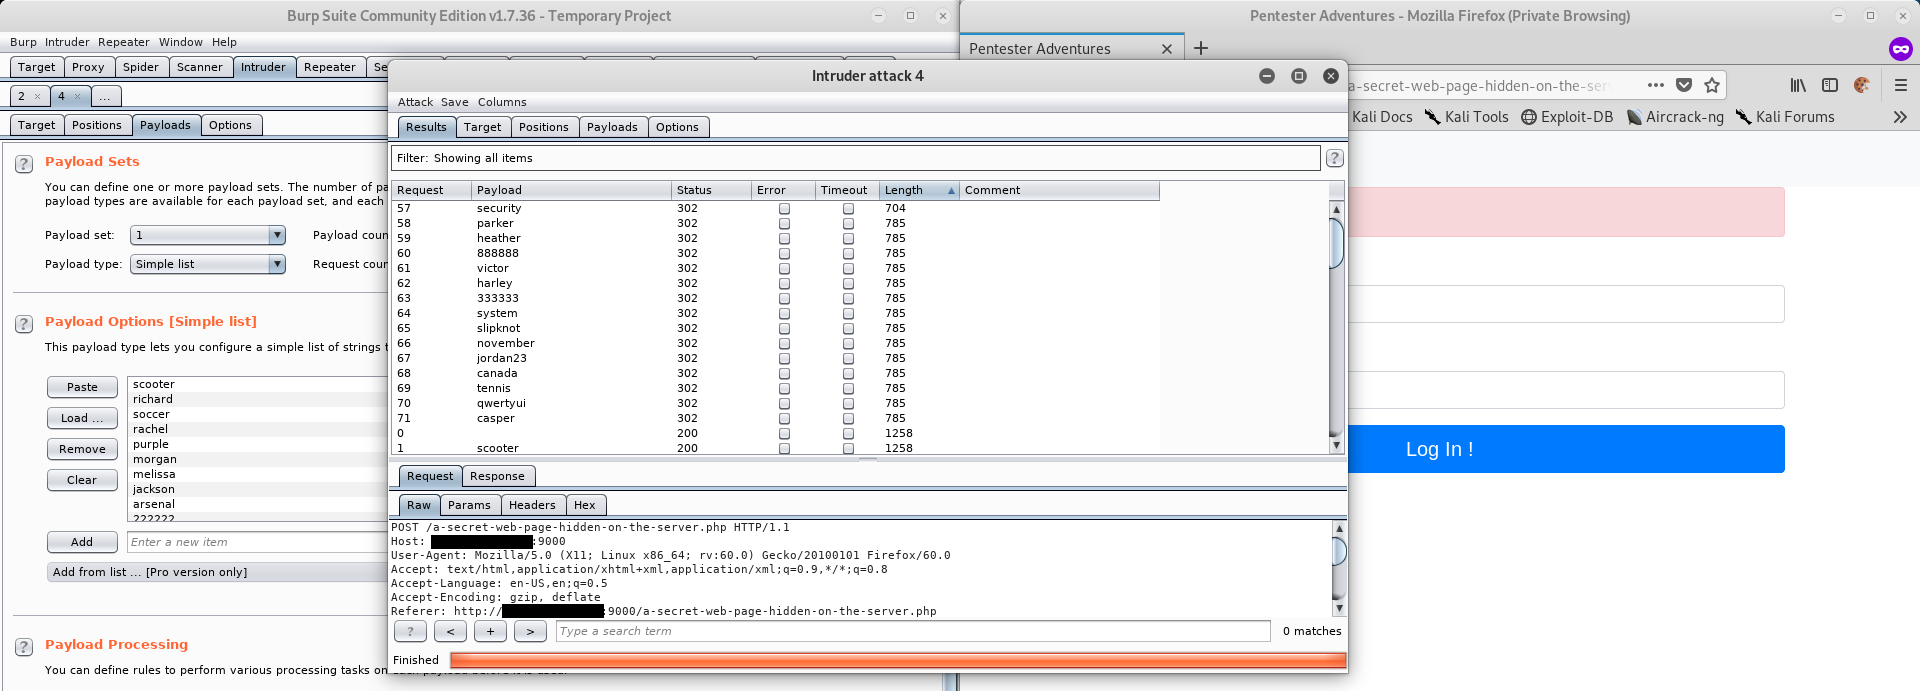Image resolution: width=1920 pixels, height=691 pixels.
Task: Open the new Intruder tab ellipsis
Action: pos(104,96)
